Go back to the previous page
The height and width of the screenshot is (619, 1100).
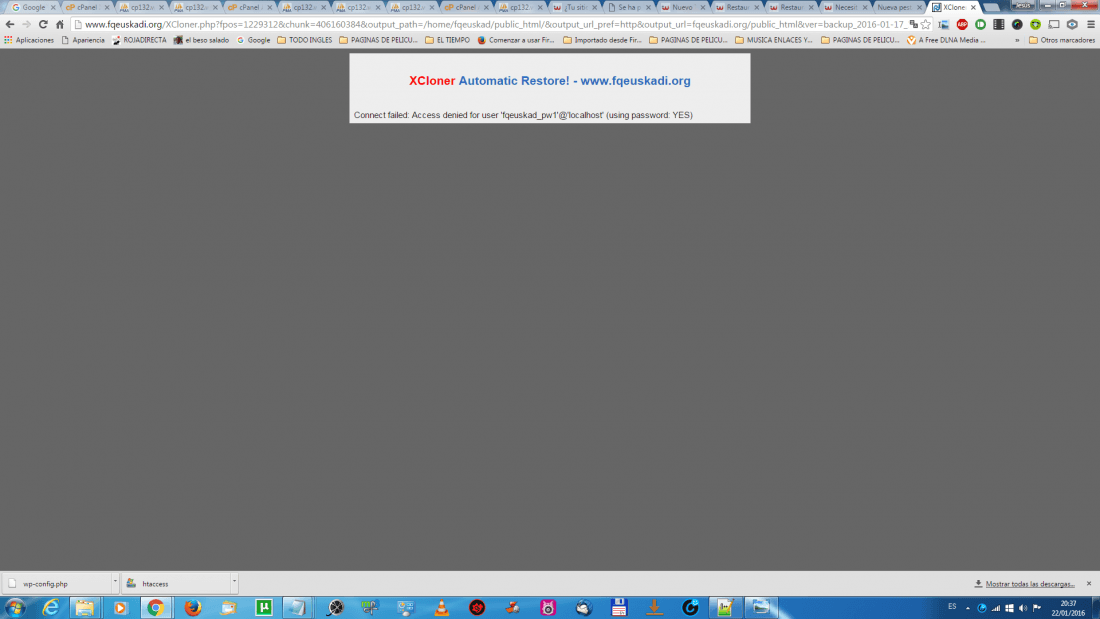(10, 25)
